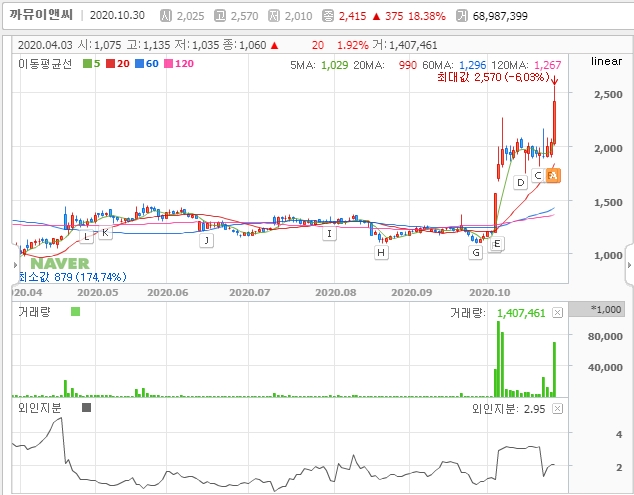The height and width of the screenshot is (495, 634).
Task: Click the 이동평균선 label
Action: pyautogui.click(x=45, y=63)
